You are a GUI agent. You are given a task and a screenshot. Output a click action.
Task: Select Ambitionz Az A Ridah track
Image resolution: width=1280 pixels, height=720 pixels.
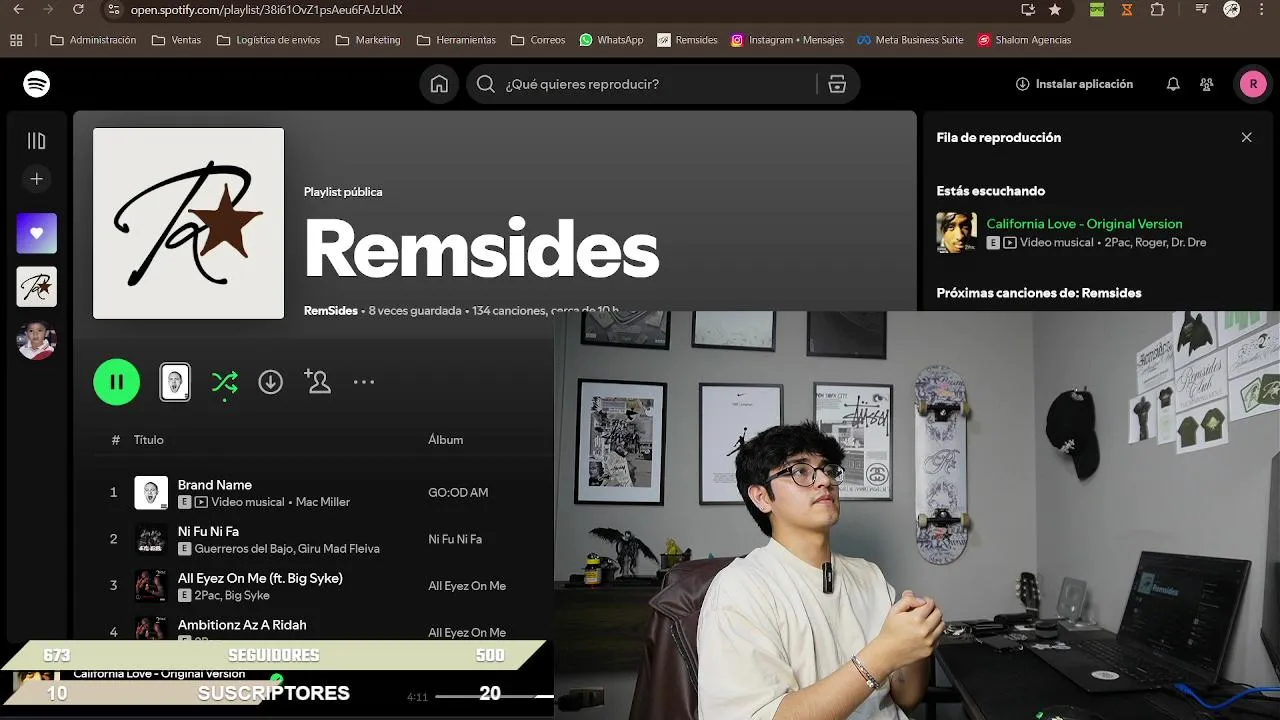tap(242, 625)
